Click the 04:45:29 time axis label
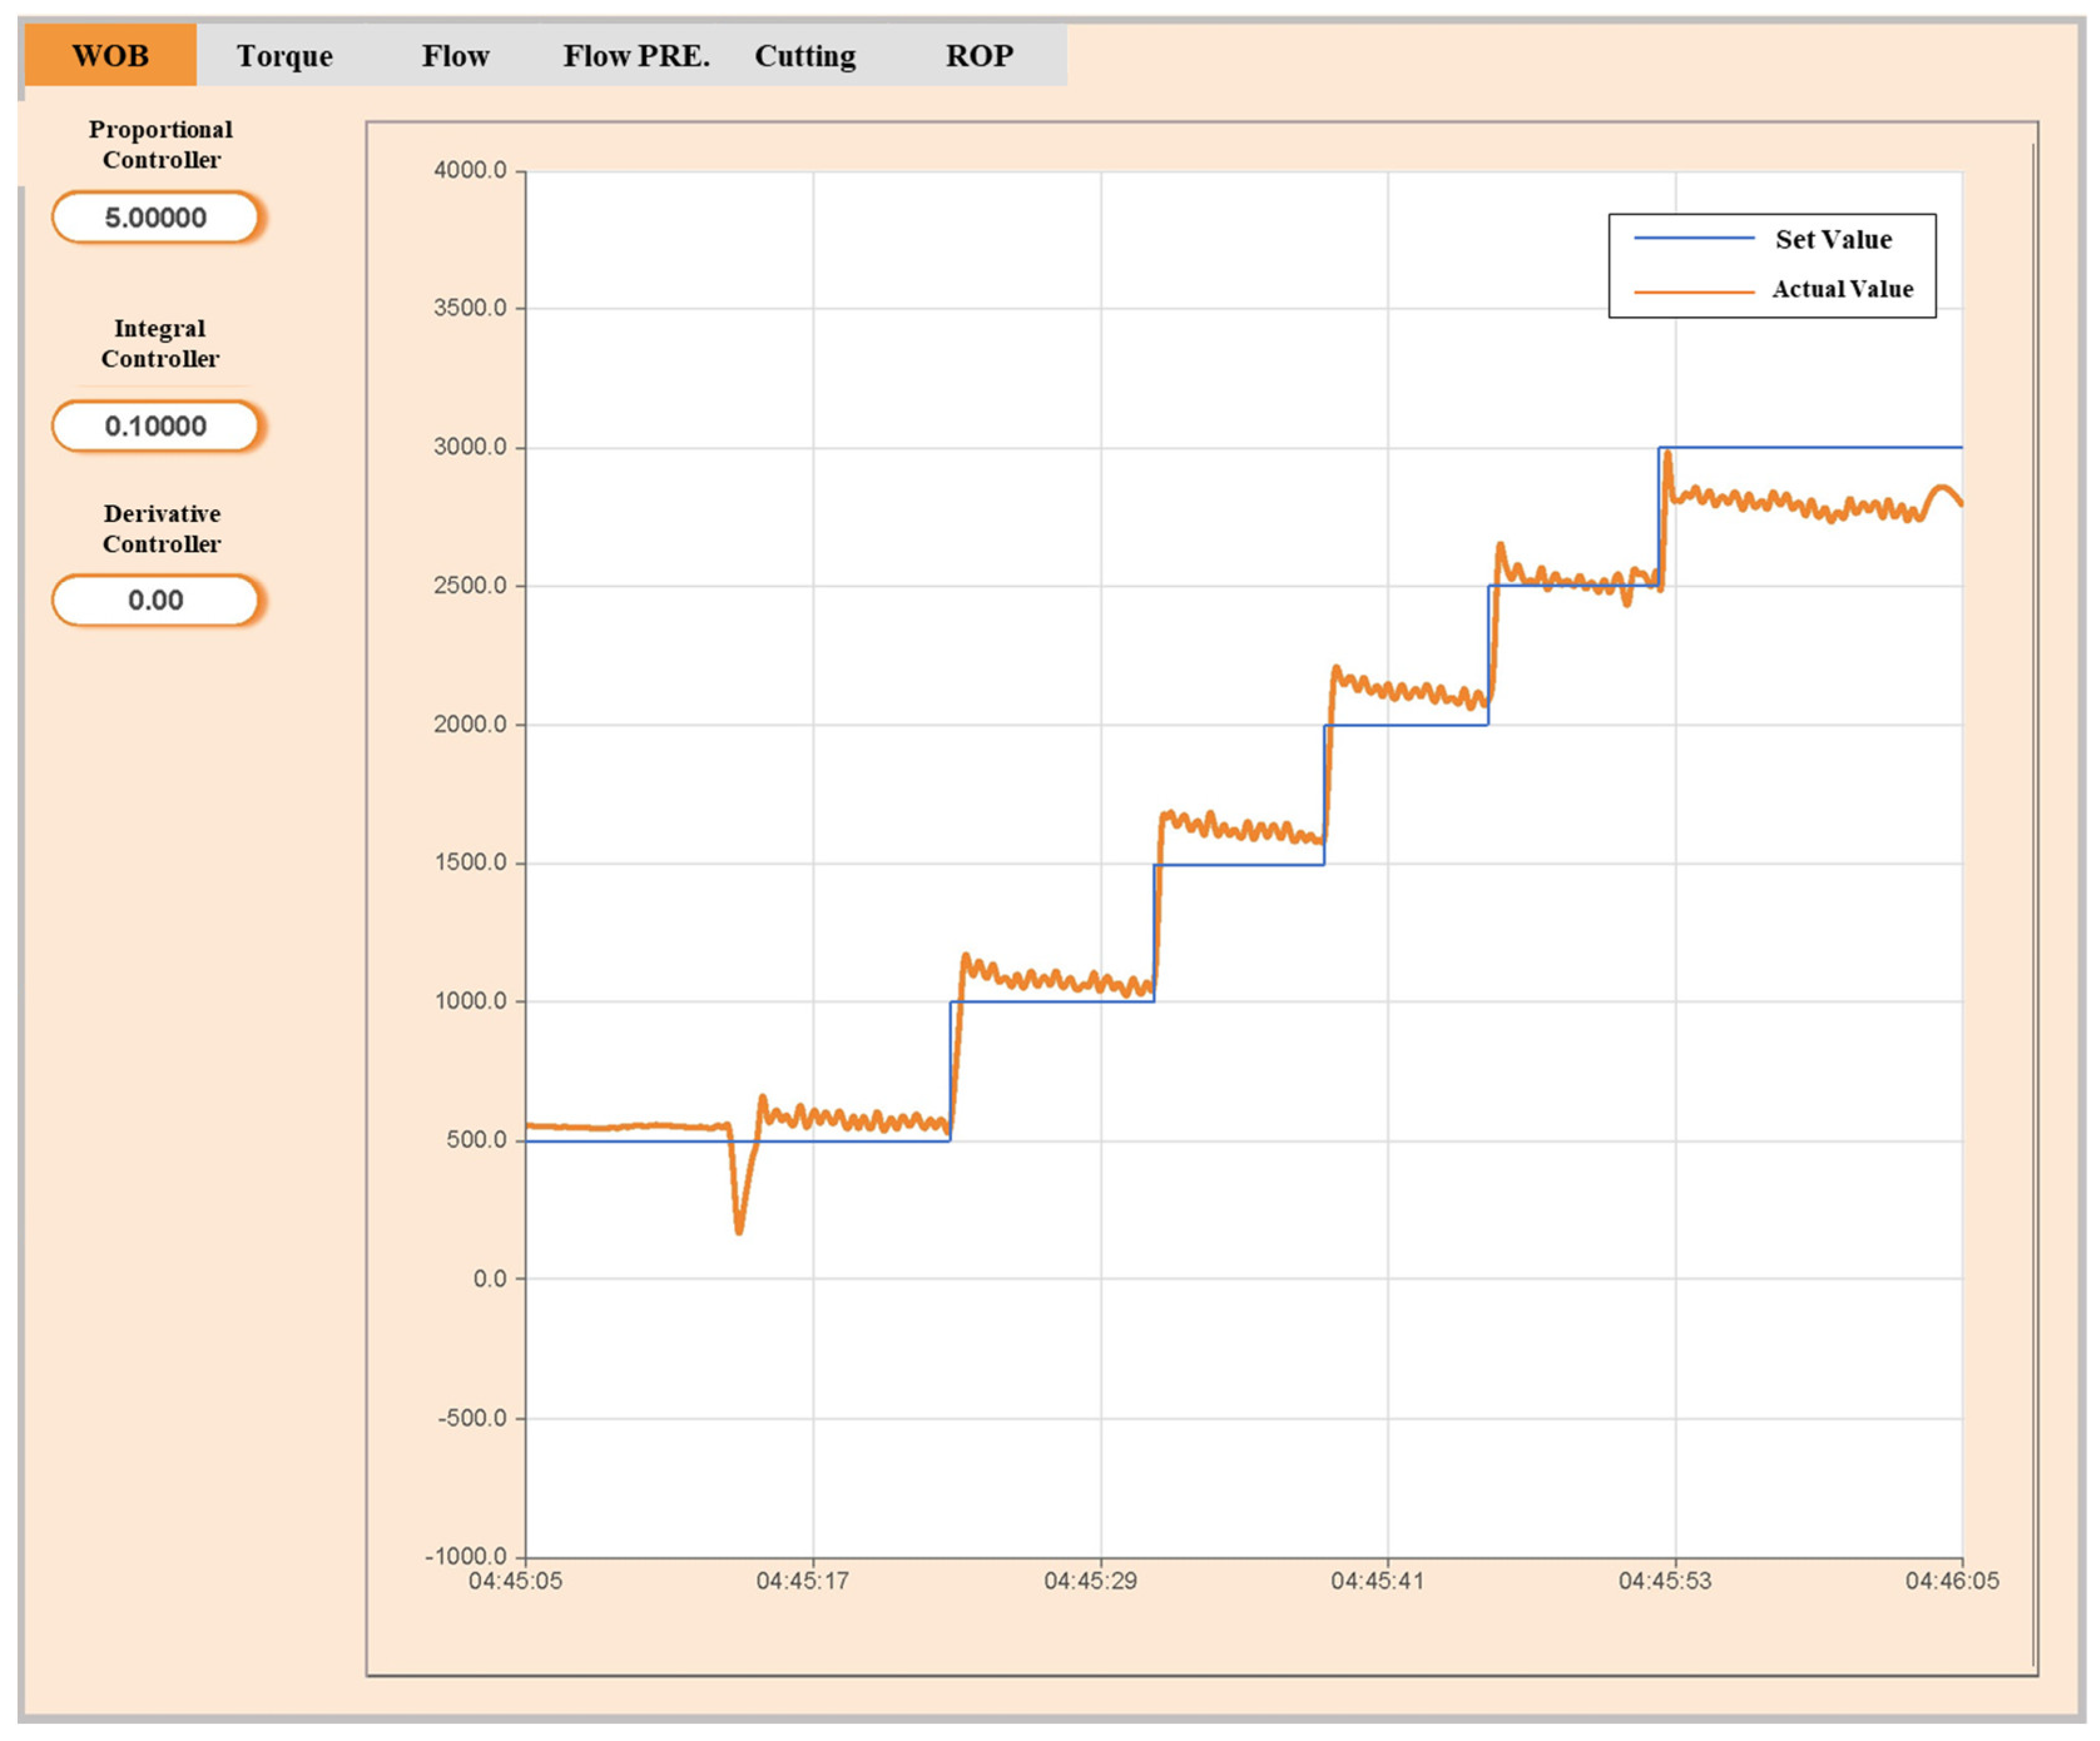2100x1741 pixels. point(1090,1581)
